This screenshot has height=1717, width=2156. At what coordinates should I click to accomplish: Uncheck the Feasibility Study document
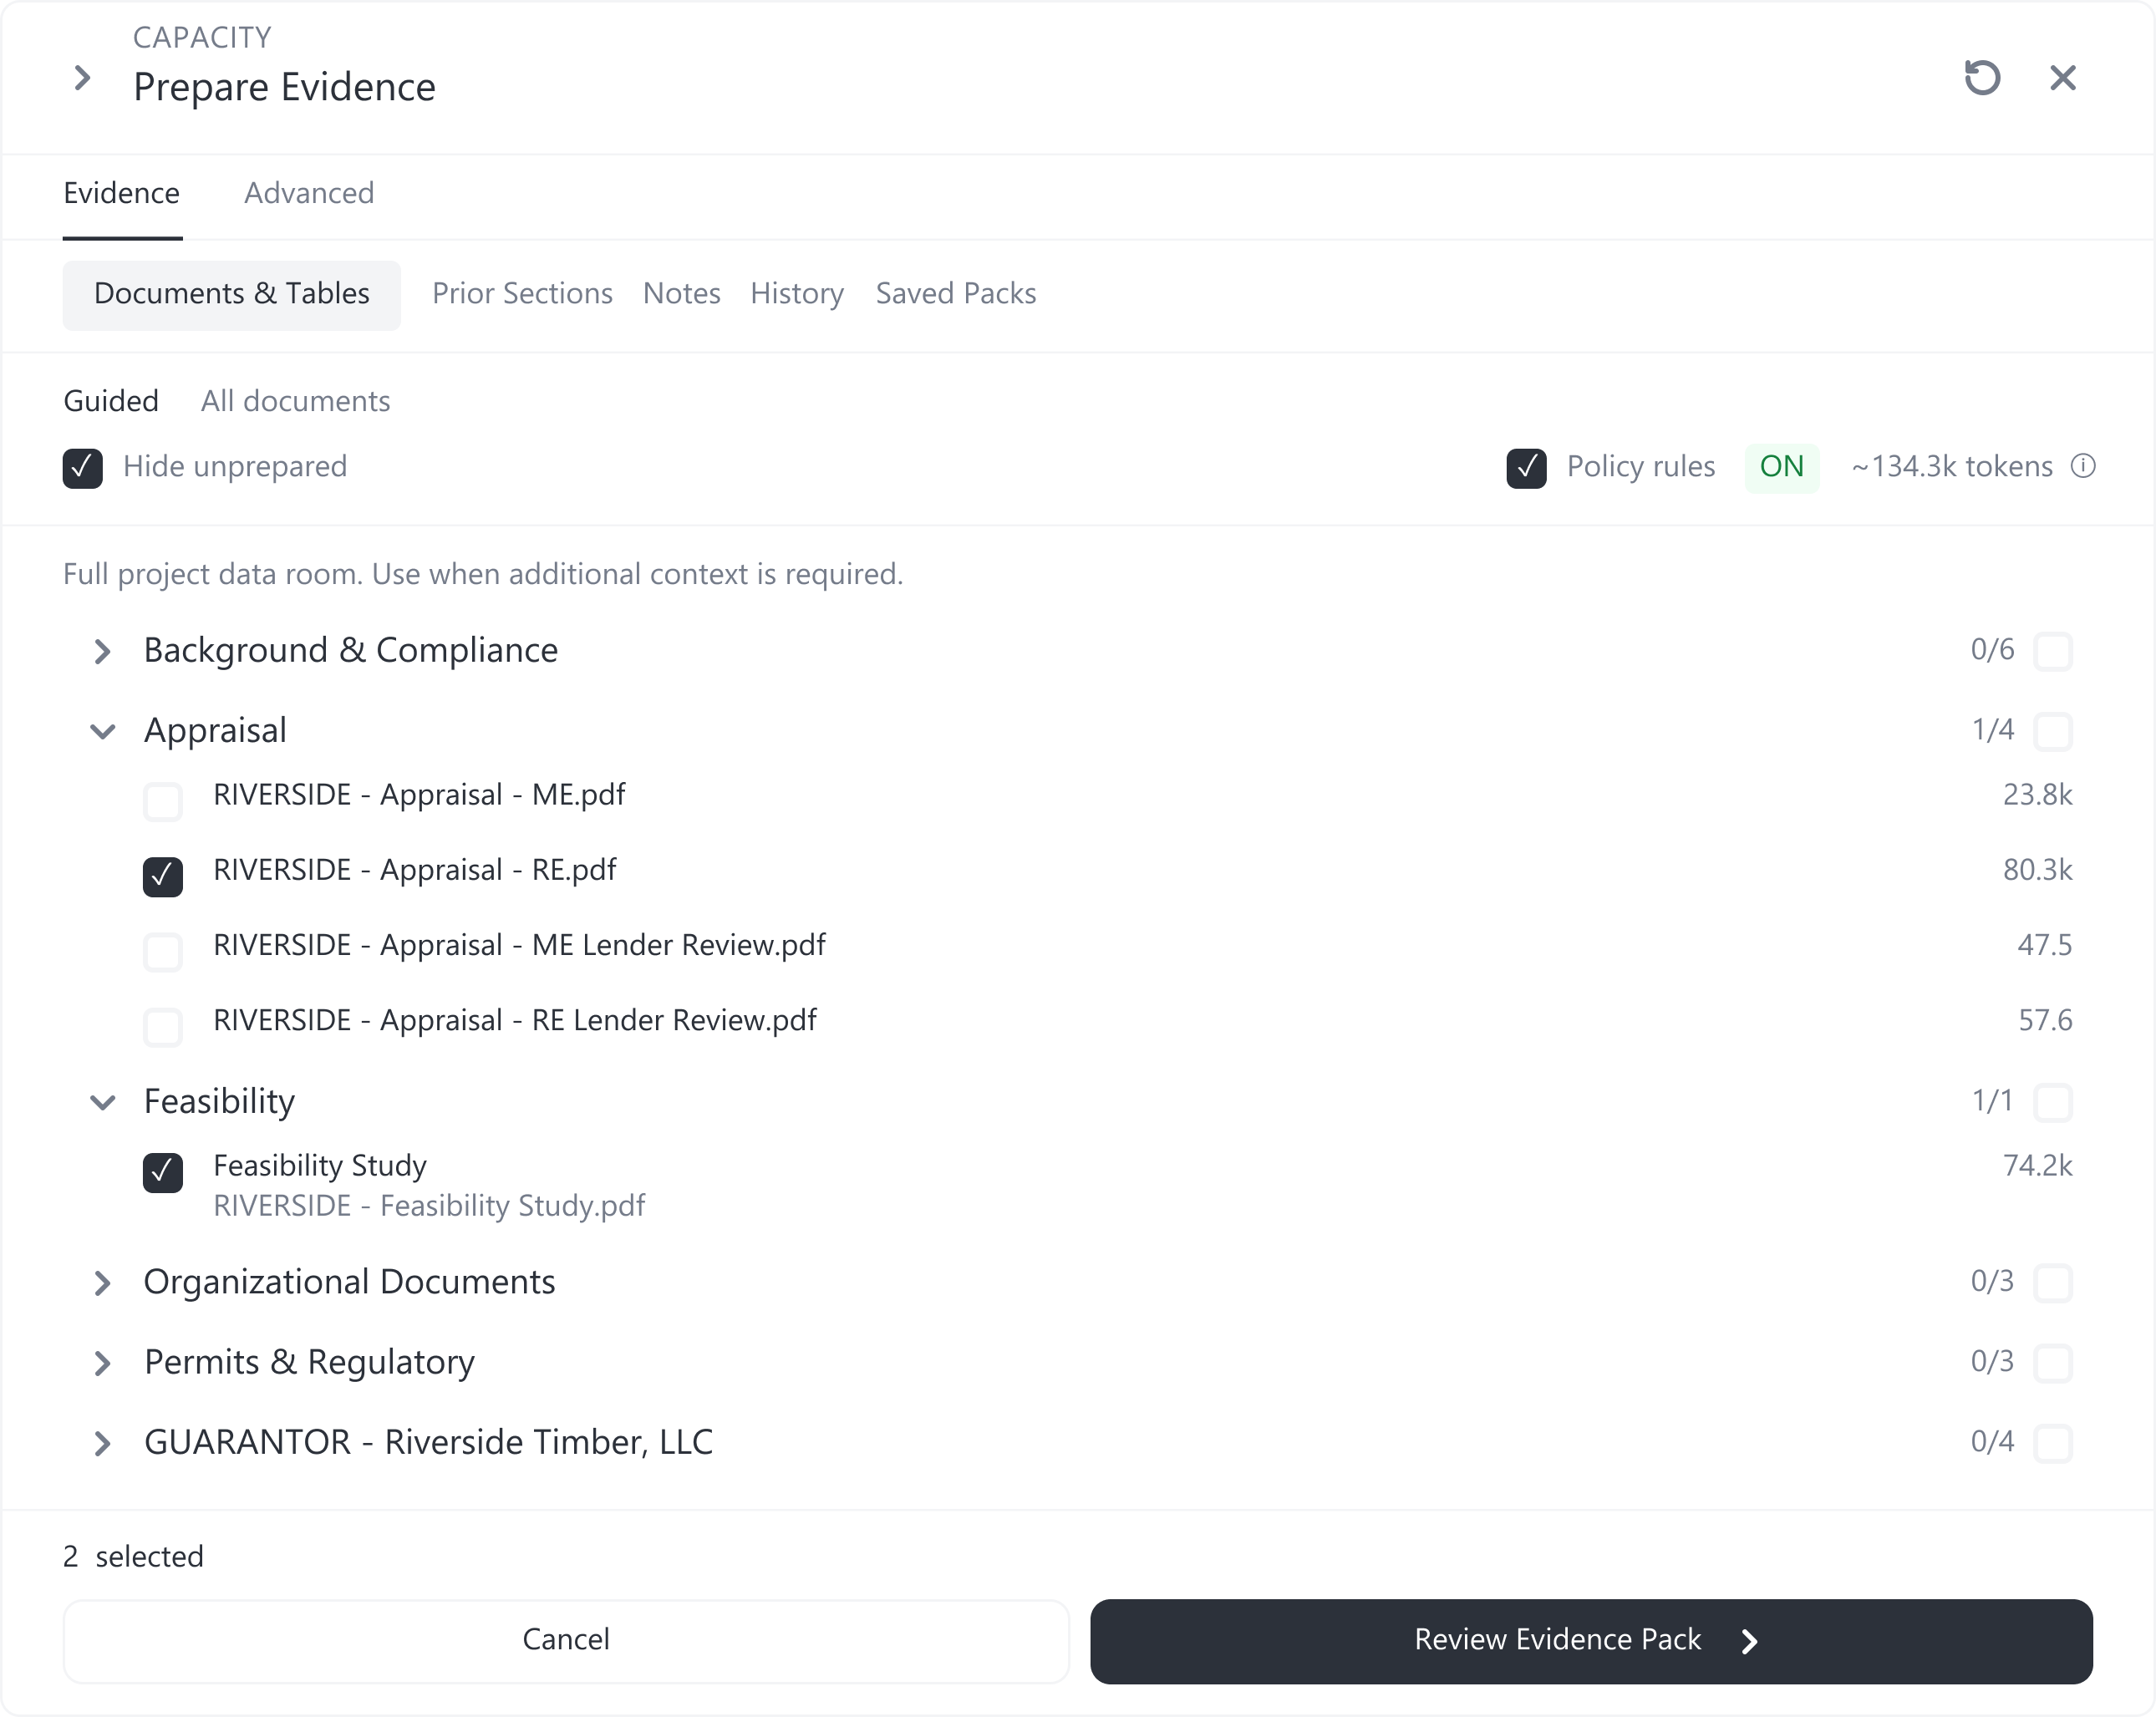[163, 1172]
